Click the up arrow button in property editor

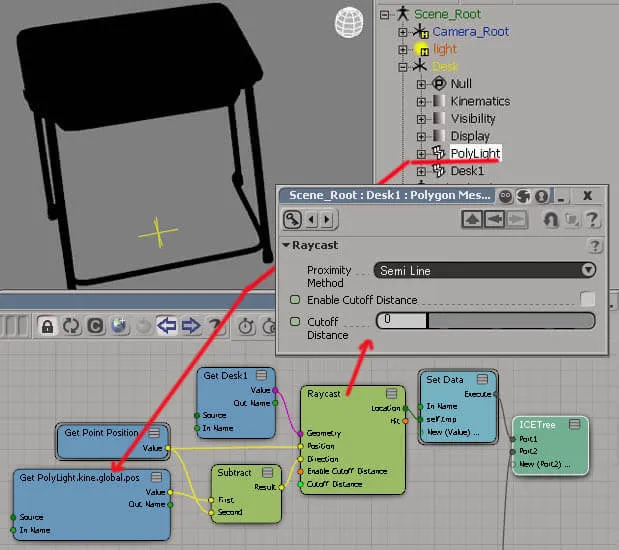(472, 219)
